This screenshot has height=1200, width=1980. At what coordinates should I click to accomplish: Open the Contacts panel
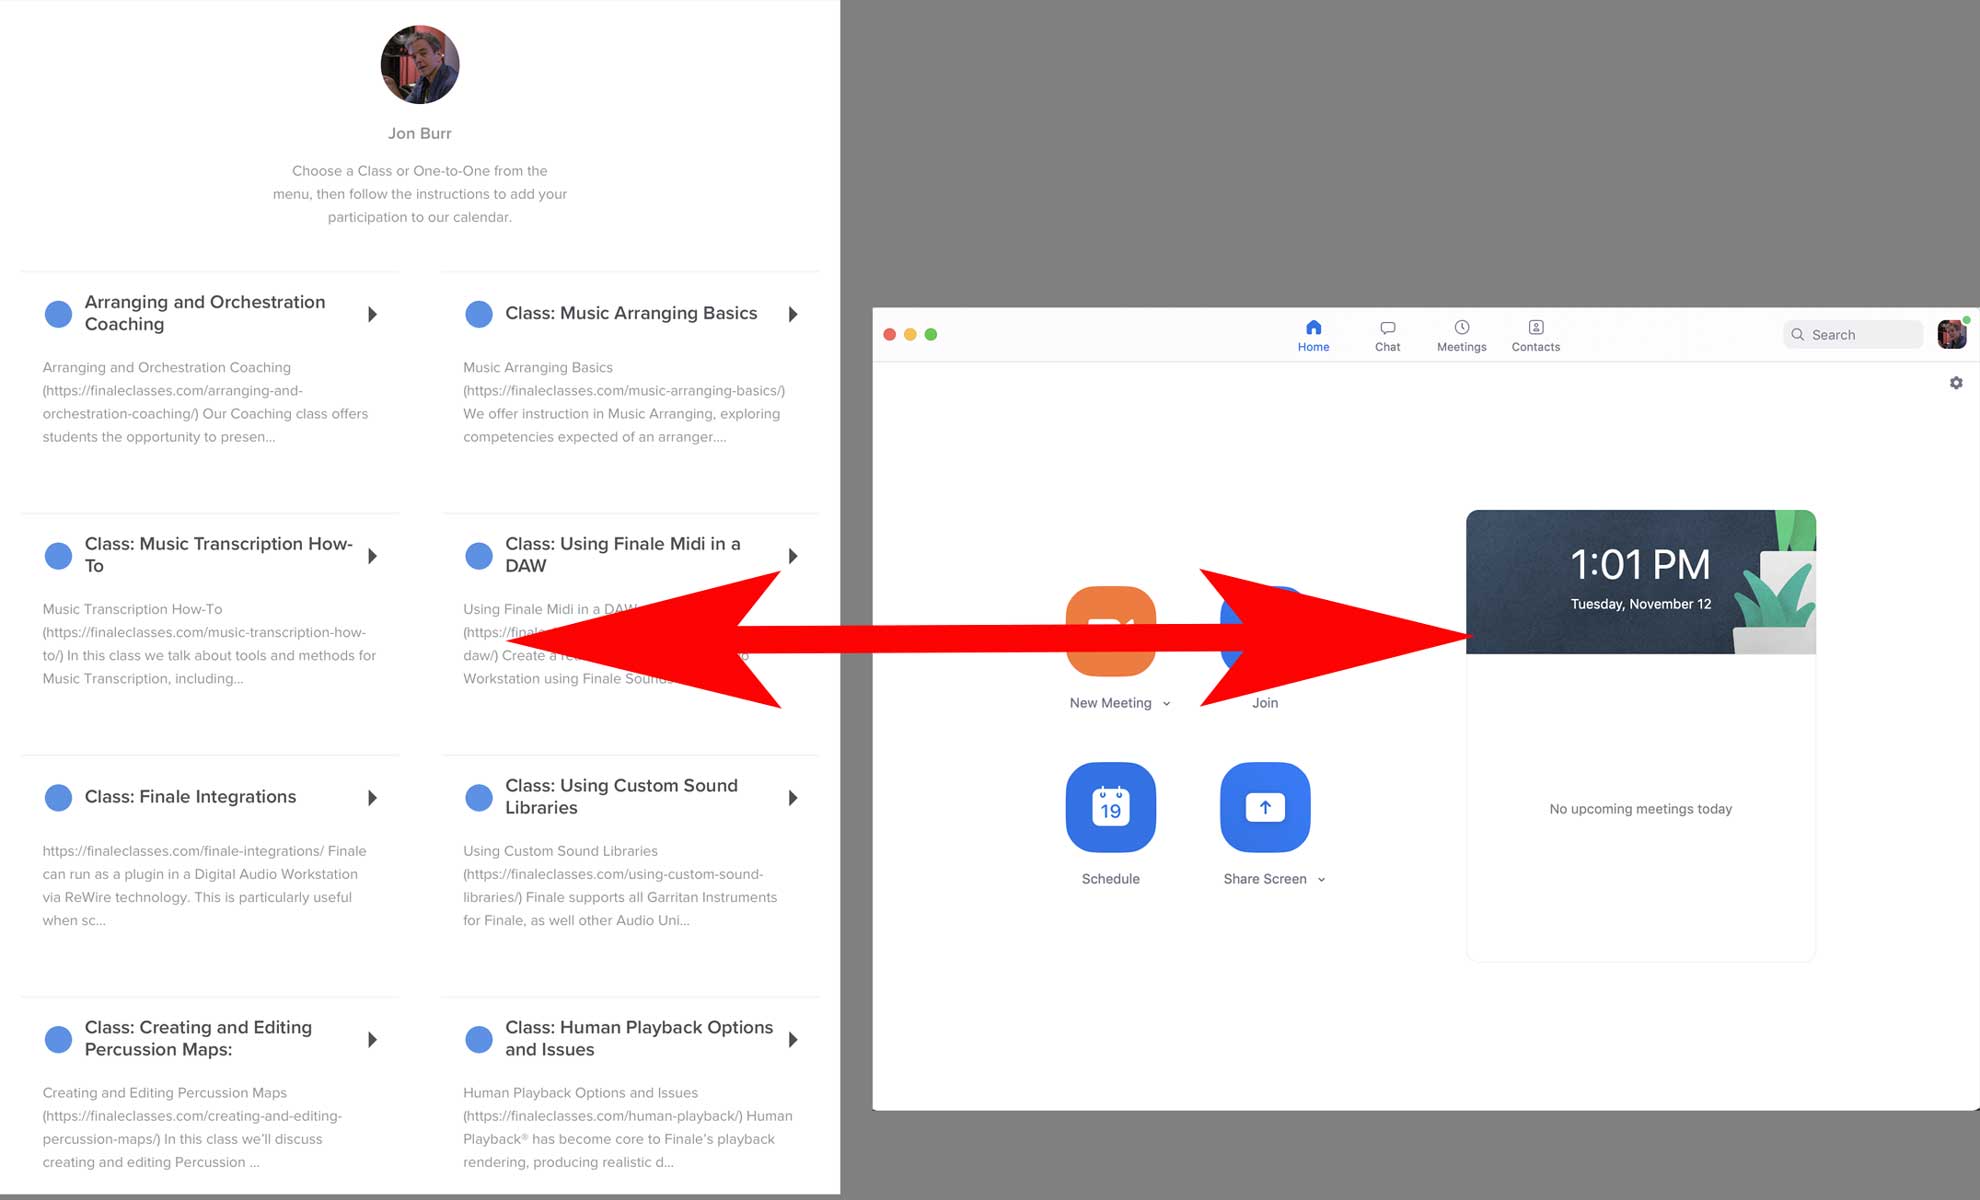[1535, 334]
